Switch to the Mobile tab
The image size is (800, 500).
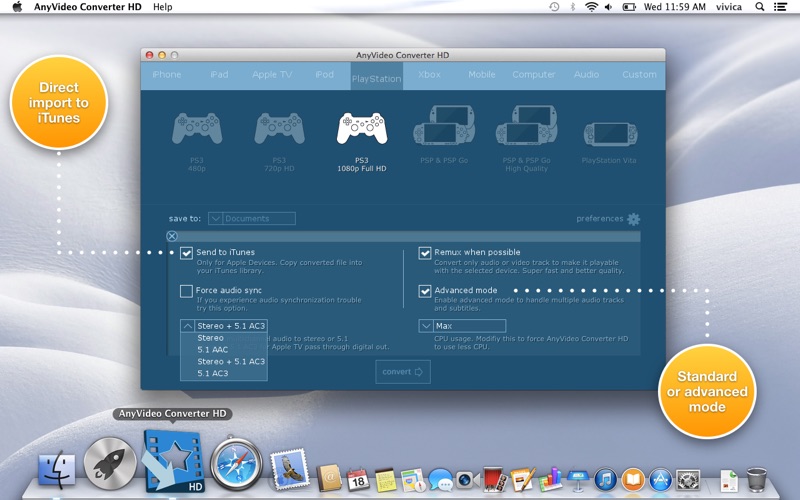482,74
